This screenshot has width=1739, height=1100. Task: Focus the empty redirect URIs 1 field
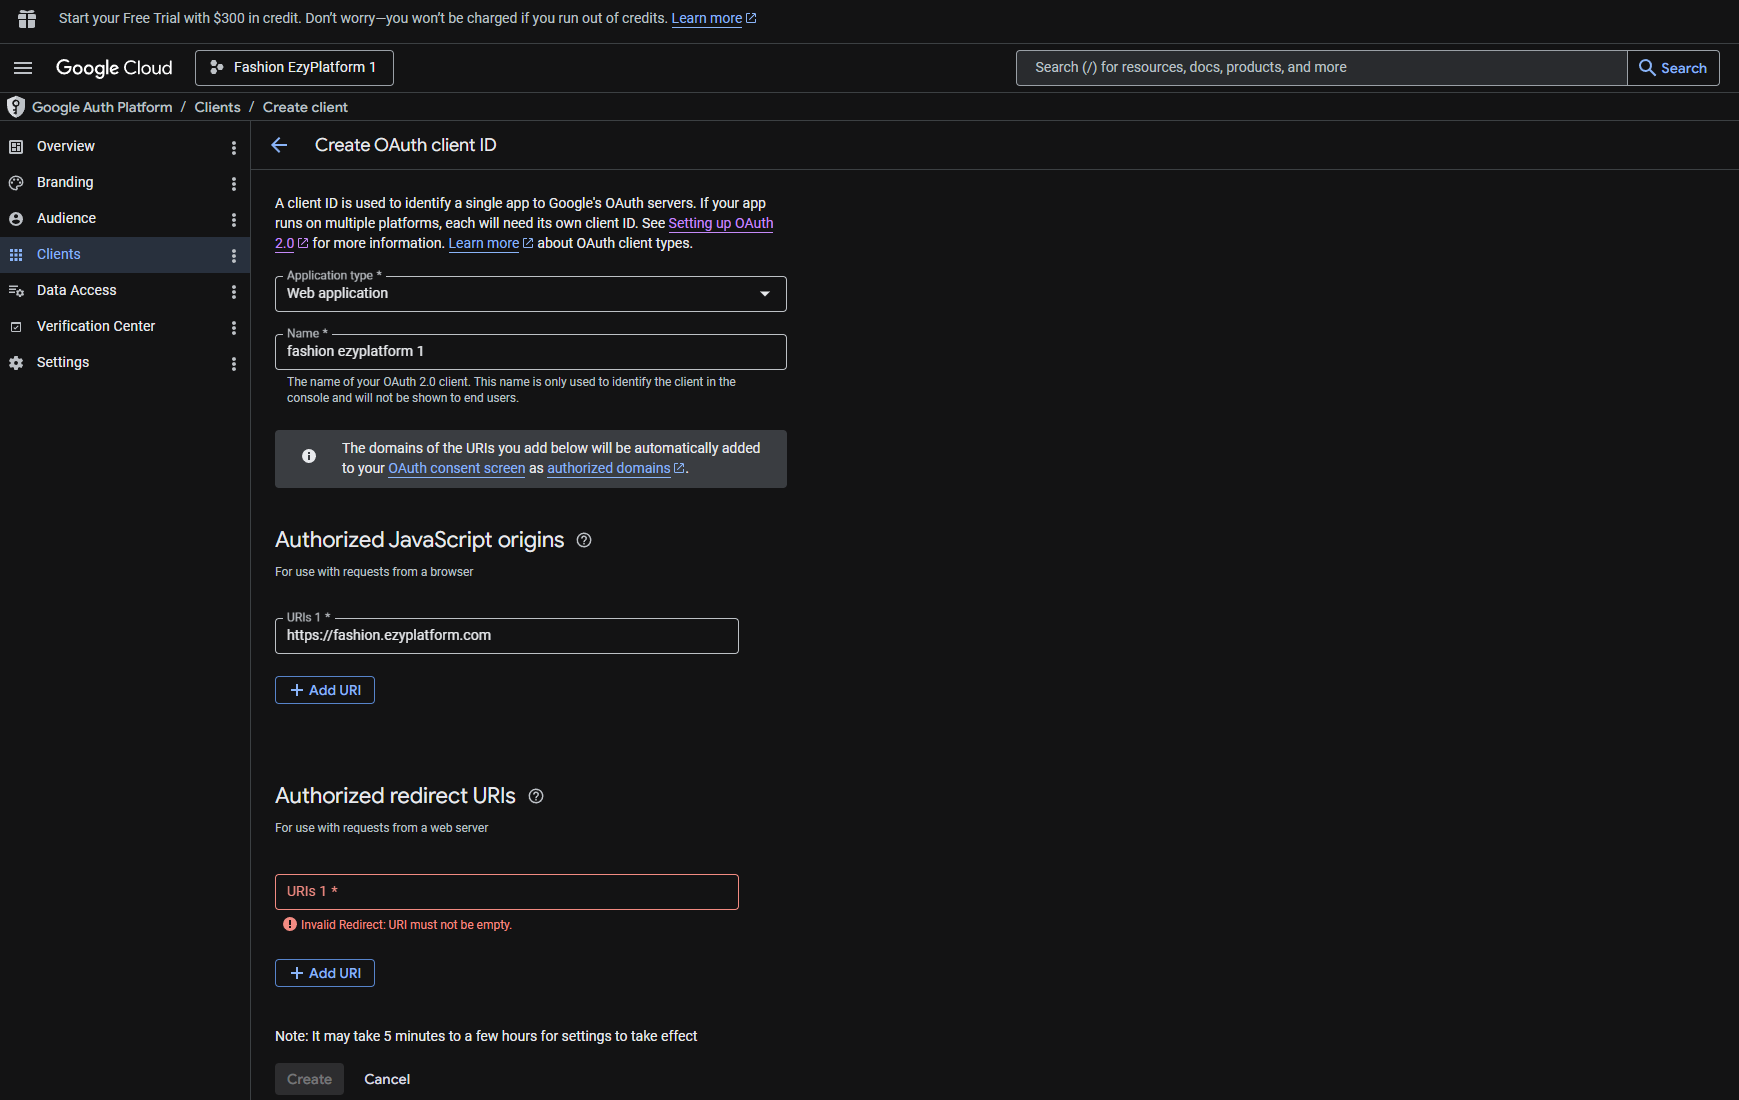pos(506,892)
